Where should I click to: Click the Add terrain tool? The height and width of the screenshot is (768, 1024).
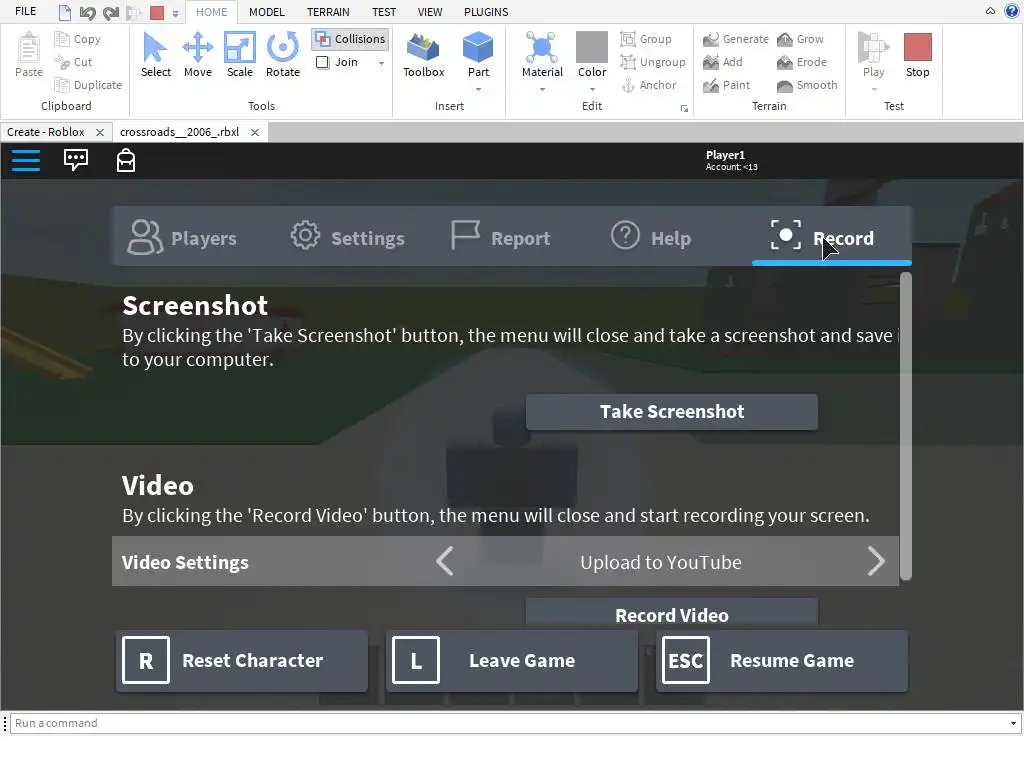tap(723, 62)
